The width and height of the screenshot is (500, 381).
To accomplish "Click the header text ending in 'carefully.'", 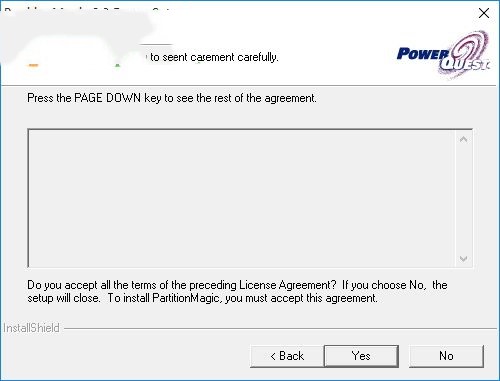I will point(214,57).
